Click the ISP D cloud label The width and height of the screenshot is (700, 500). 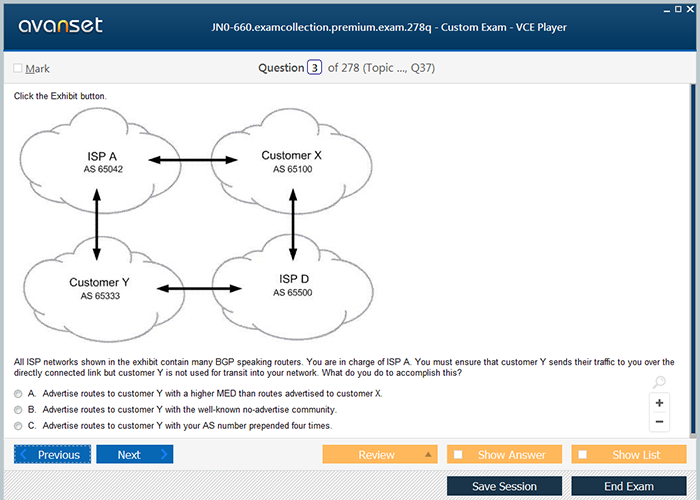click(x=294, y=279)
